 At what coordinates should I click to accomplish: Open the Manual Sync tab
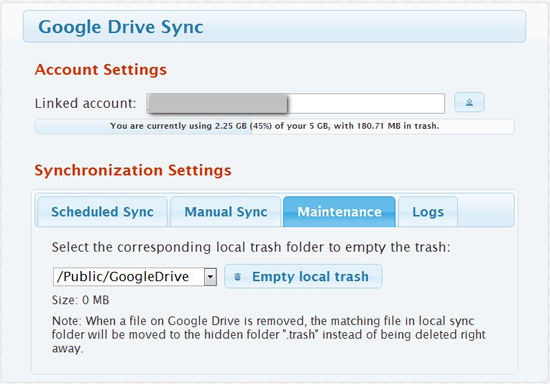pos(226,211)
